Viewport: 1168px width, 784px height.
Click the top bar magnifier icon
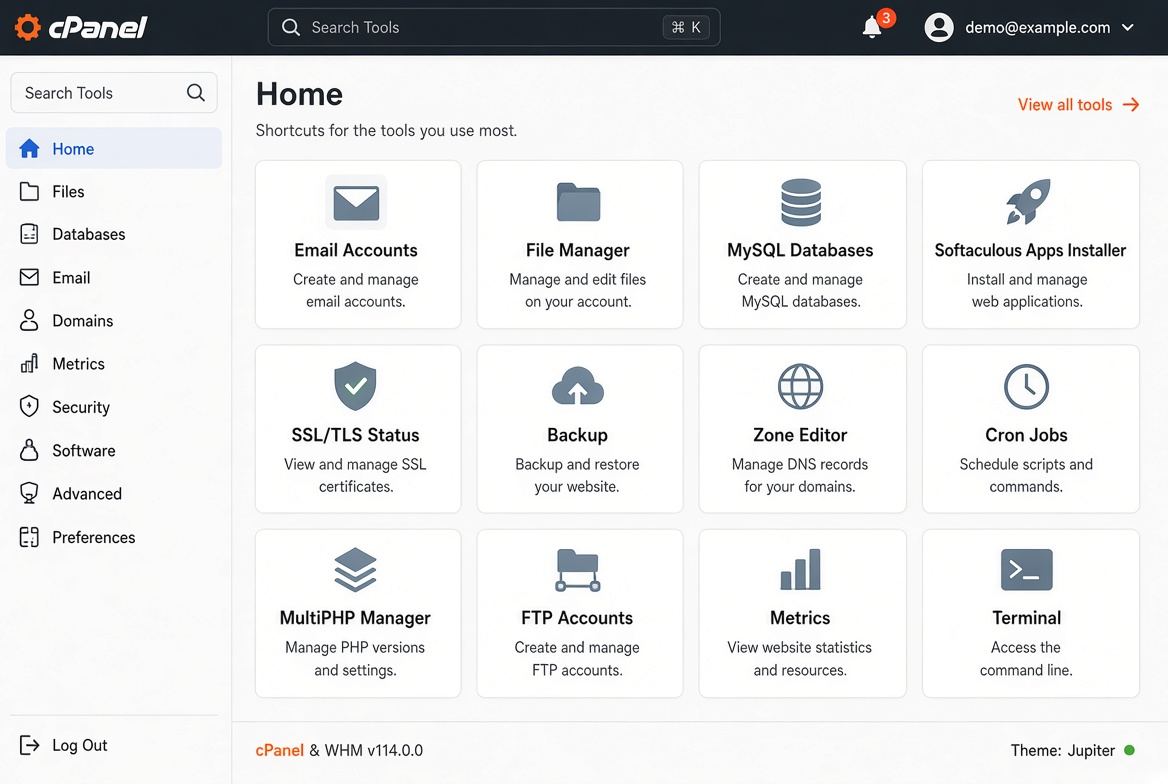291,28
